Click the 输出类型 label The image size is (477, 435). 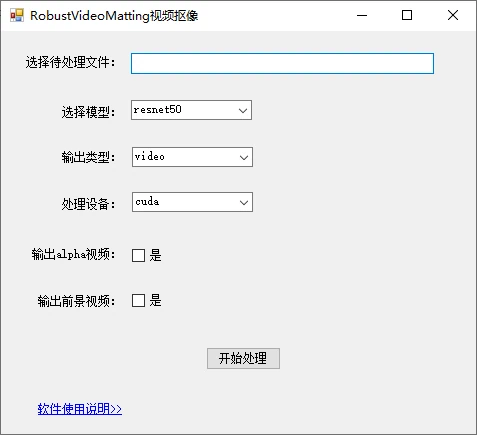pos(89,157)
